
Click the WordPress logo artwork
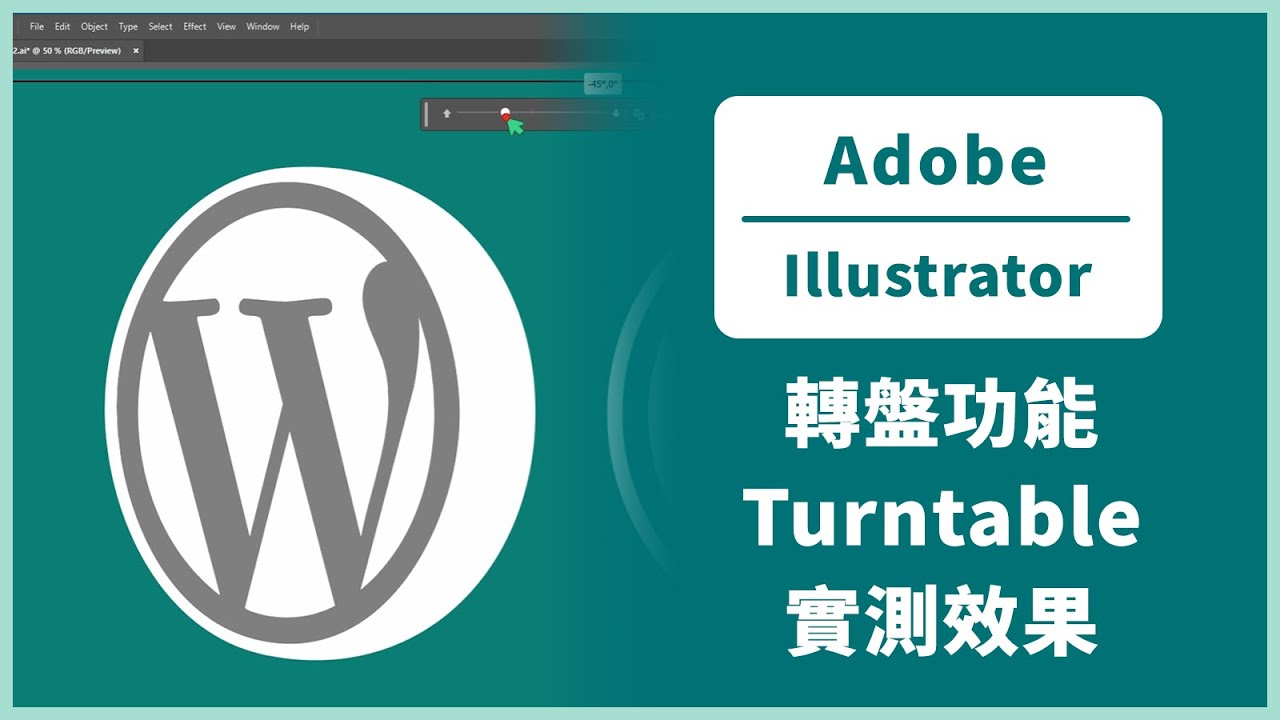pyautogui.click(x=320, y=413)
